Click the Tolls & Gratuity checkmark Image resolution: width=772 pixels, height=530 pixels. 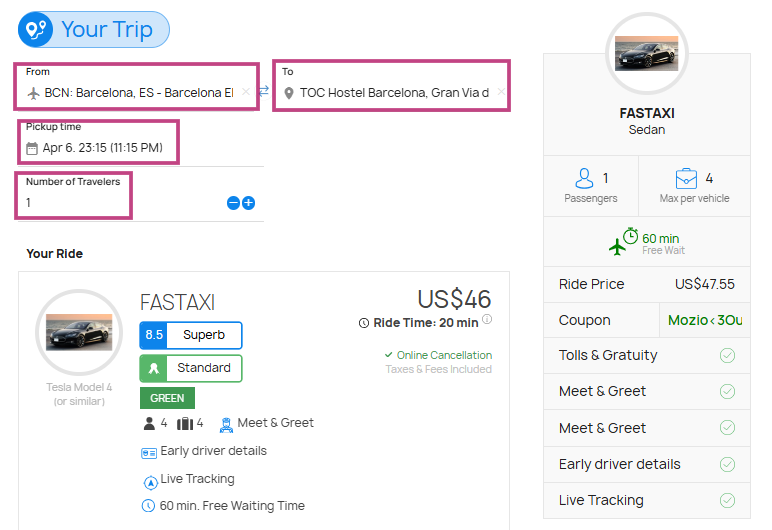pyautogui.click(x=727, y=355)
